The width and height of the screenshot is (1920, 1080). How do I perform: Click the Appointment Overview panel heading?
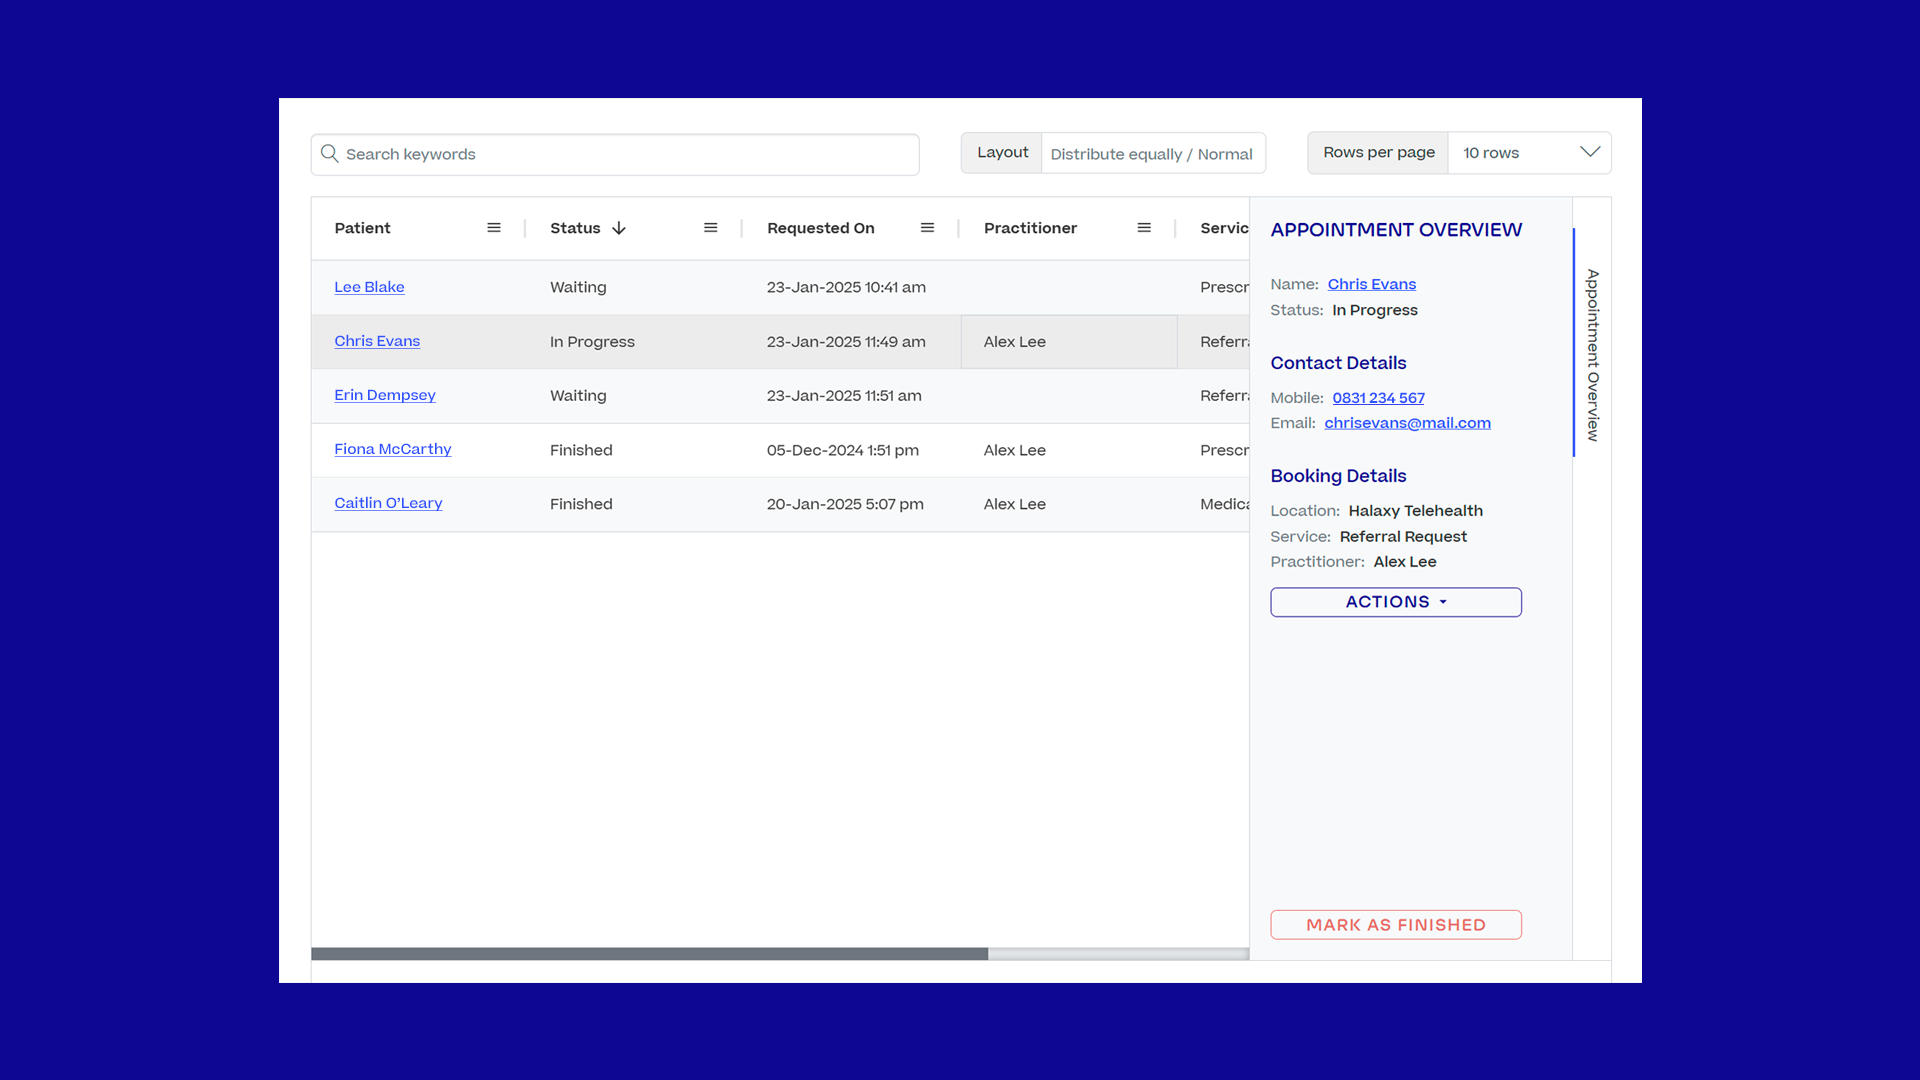[x=1396, y=230]
